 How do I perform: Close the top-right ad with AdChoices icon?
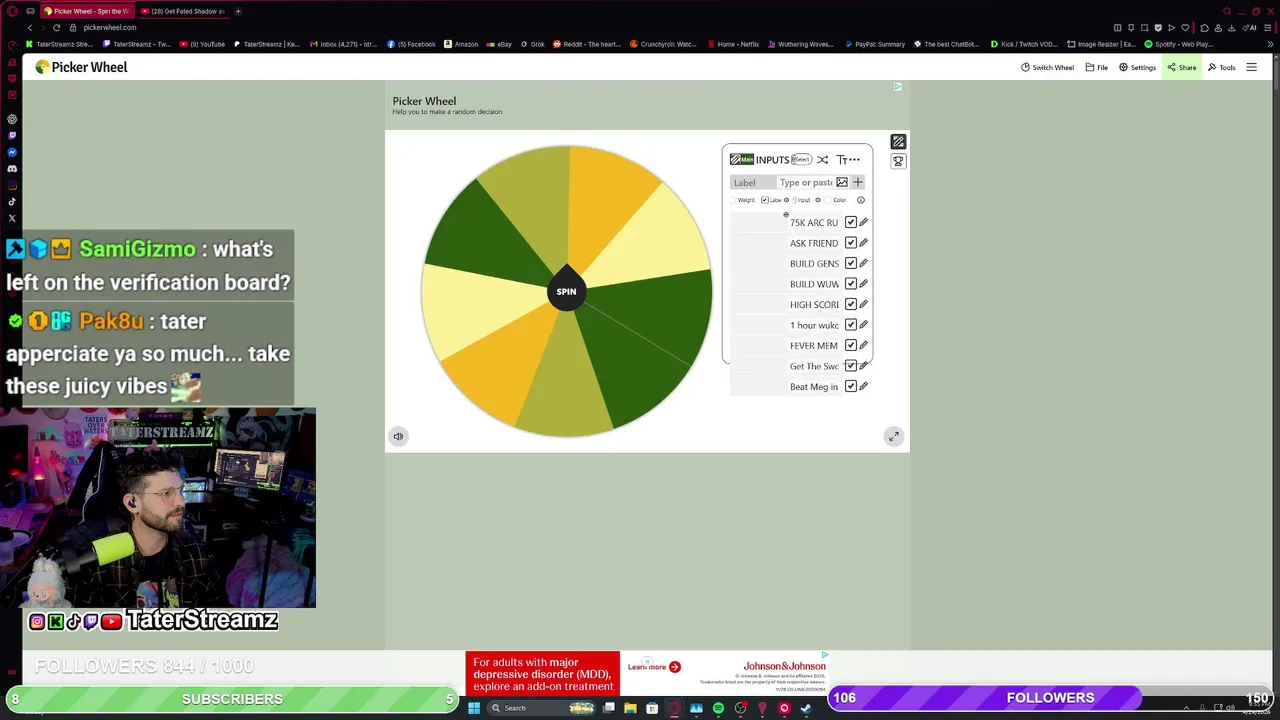(897, 87)
